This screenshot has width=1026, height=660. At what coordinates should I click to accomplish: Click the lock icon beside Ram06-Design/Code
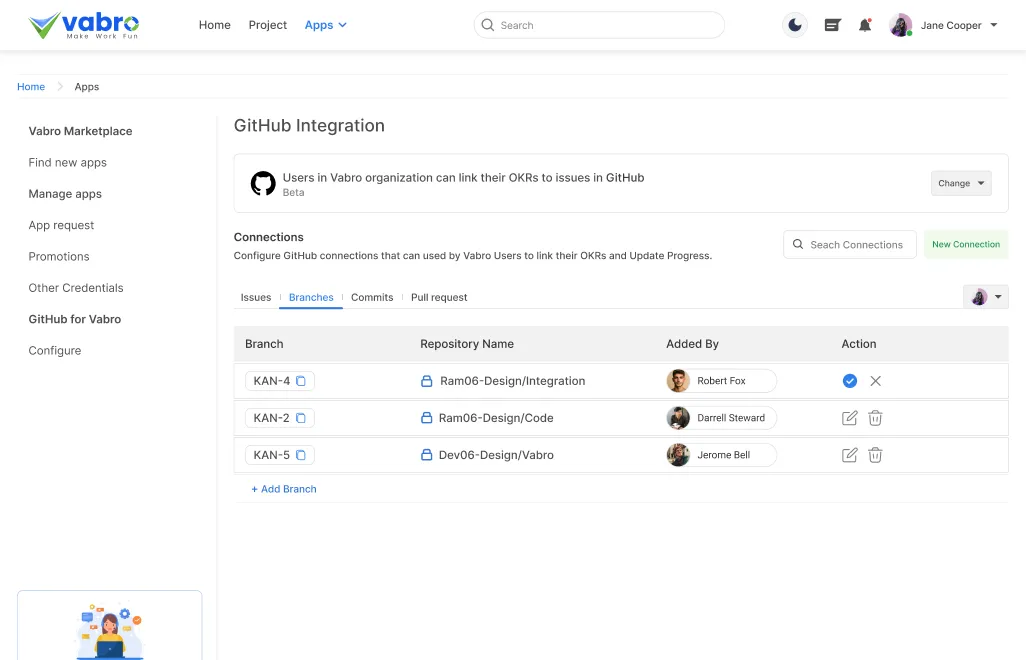[428, 418]
